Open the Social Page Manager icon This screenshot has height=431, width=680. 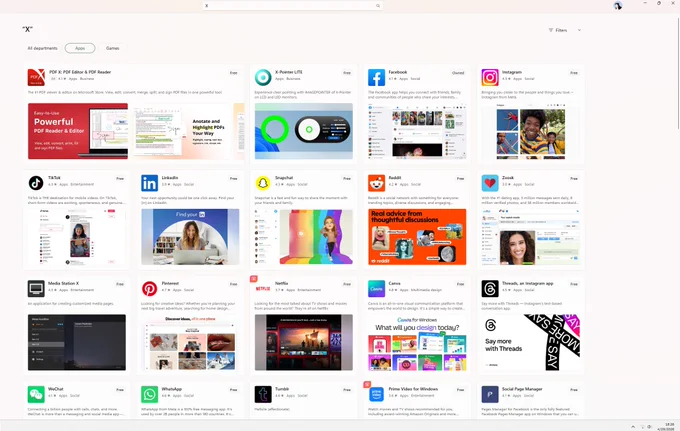click(490, 394)
